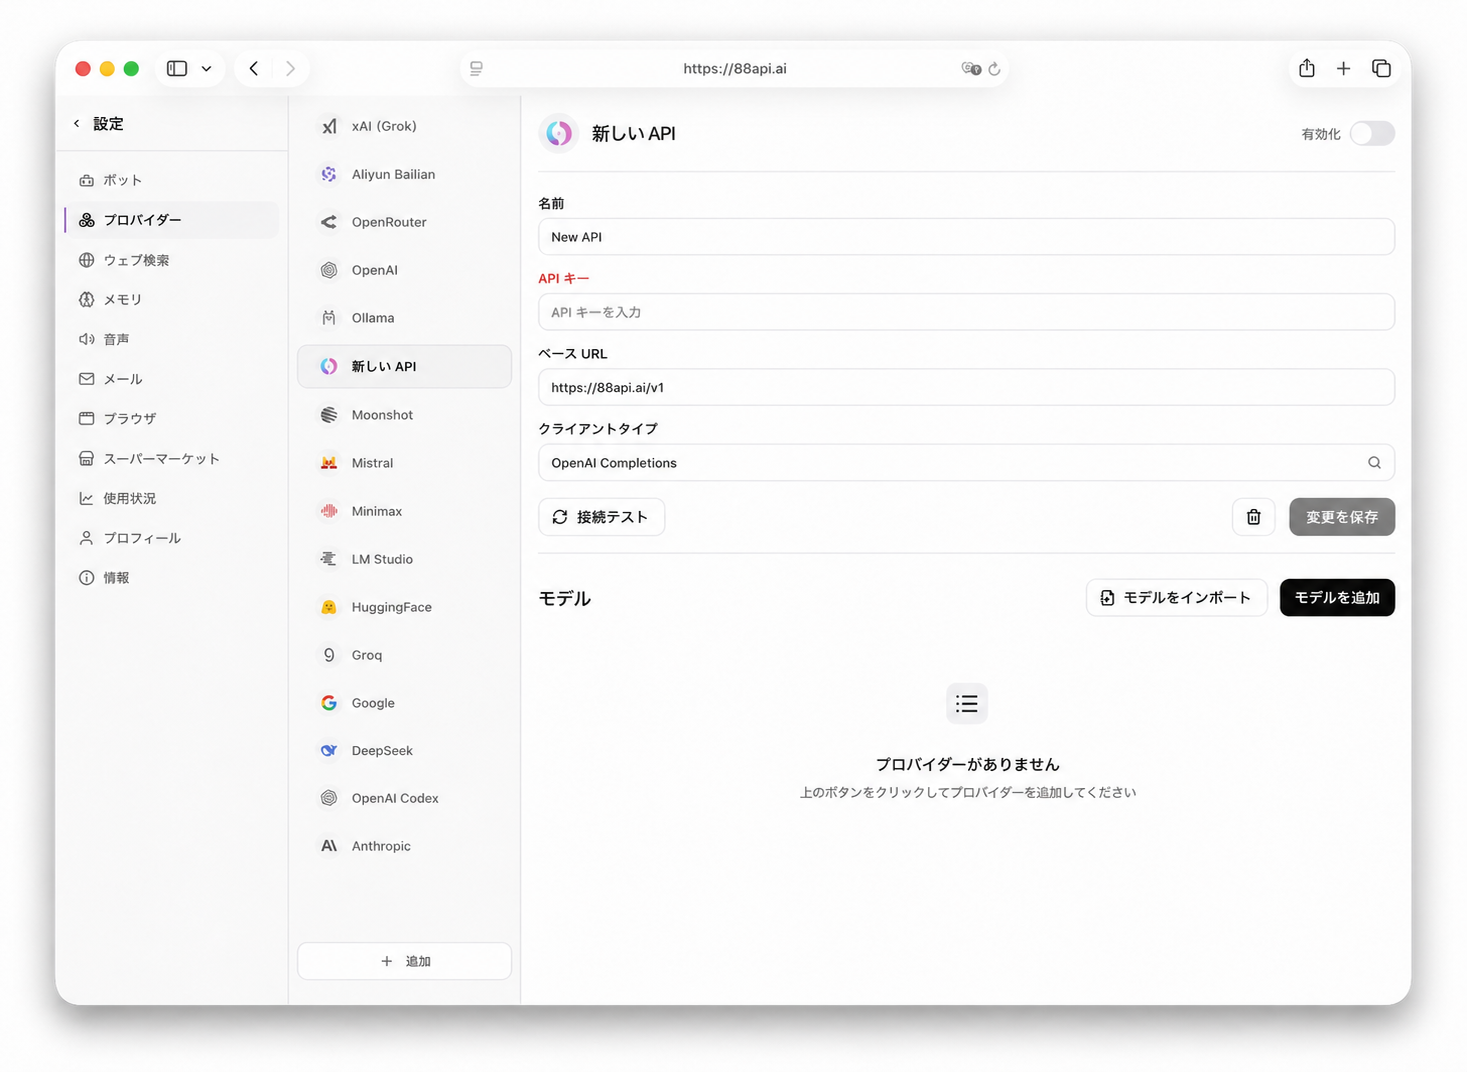Select the HuggingFace provider icon
1467x1072 pixels.
click(329, 607)
